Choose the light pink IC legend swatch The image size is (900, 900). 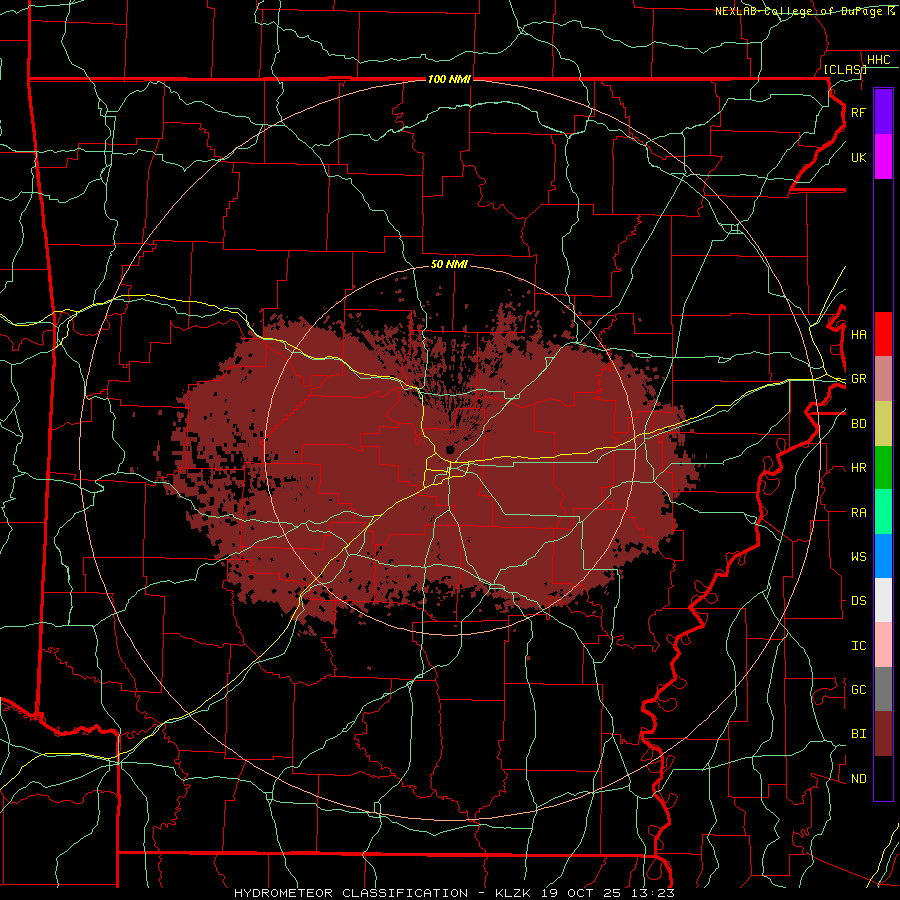[883, 645]
